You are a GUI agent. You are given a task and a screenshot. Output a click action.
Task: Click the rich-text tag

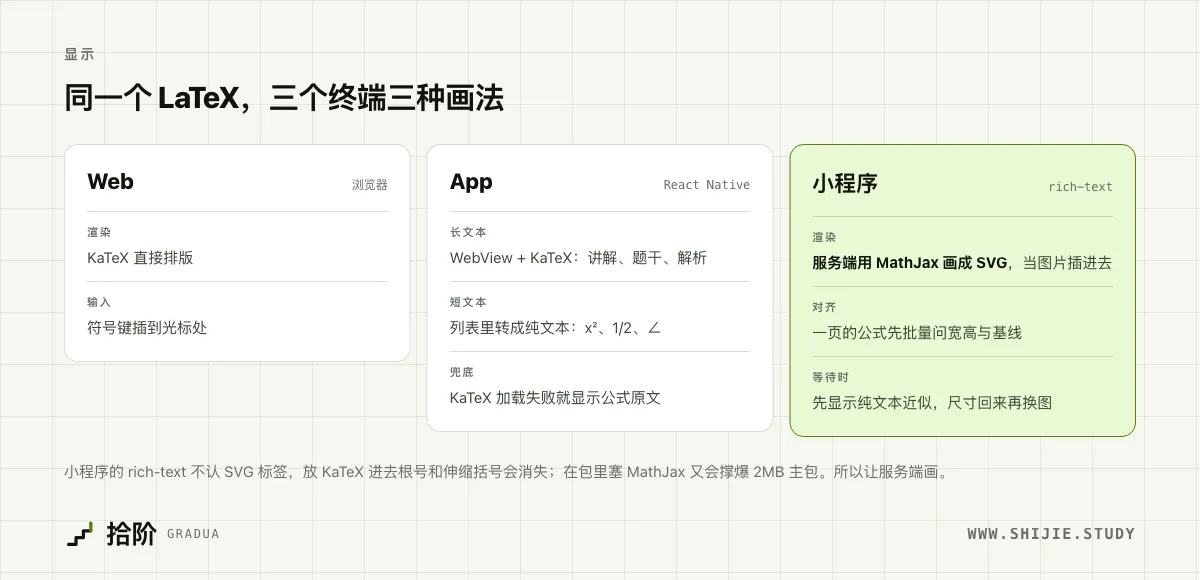1080,187
